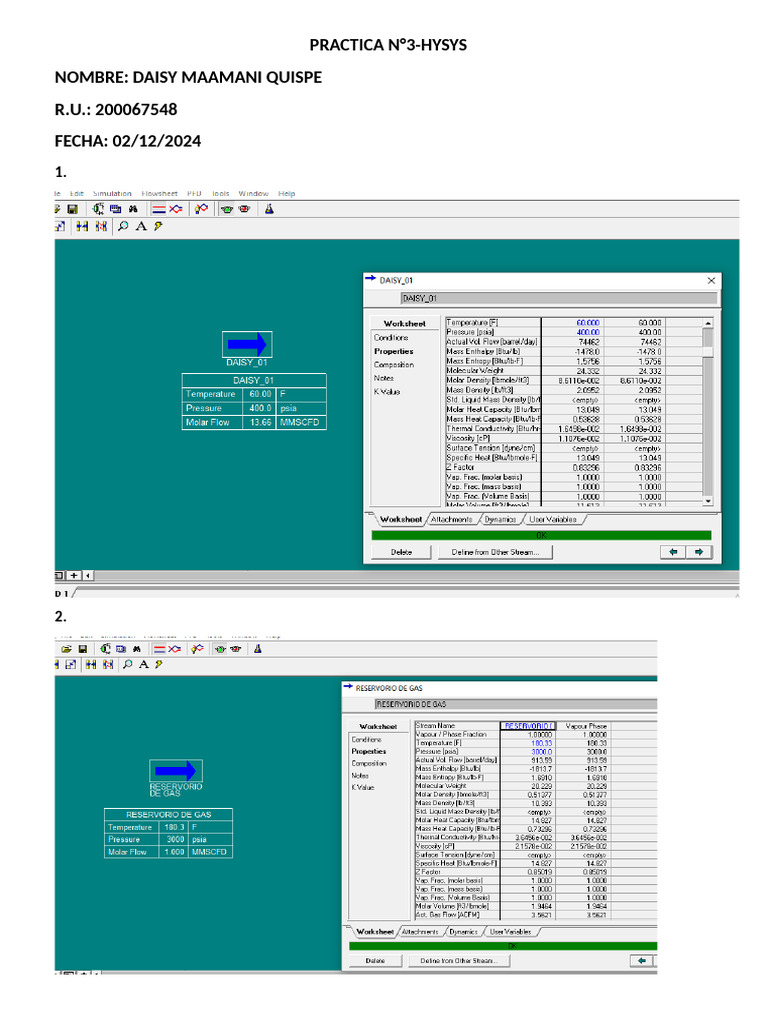
Task: Click scrollbar down arrow in DAISY_01 properties table
Action: tap(708, 501)
